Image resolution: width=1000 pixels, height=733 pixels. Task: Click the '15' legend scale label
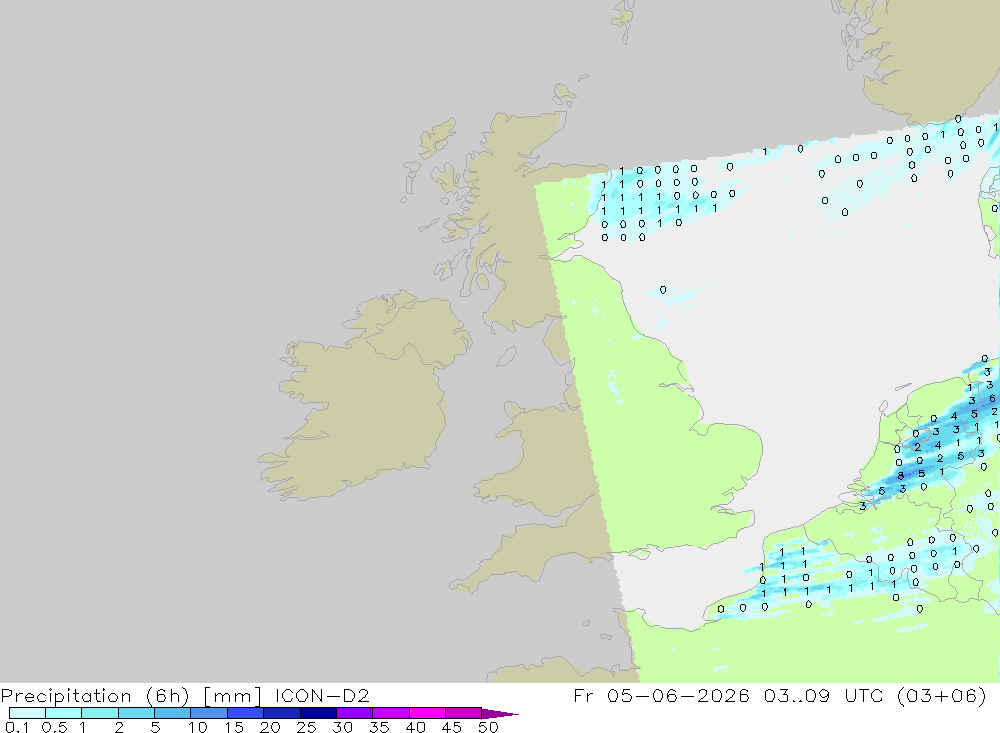pyautogui.click(x=234, y=727)
